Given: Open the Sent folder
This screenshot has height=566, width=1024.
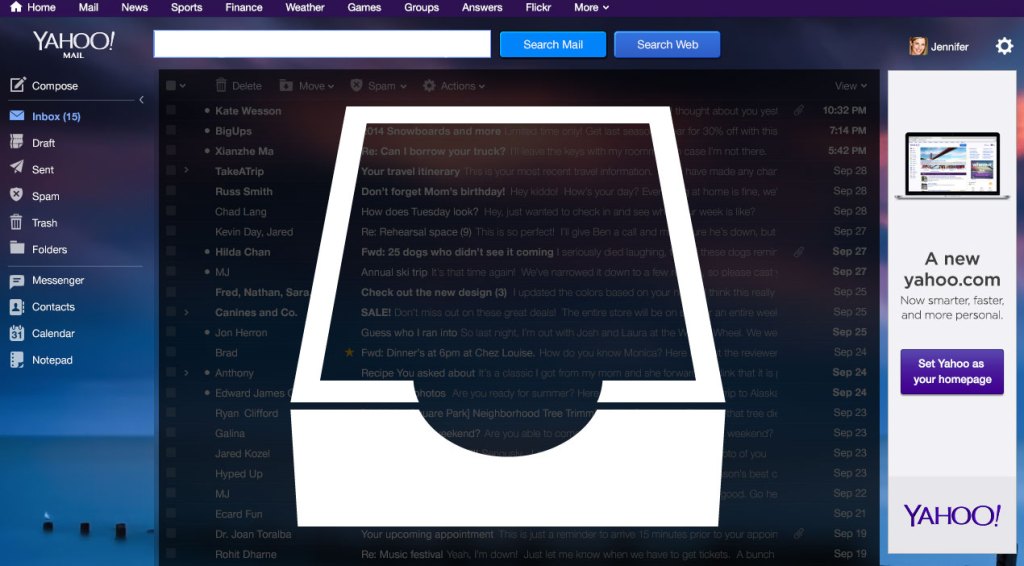Looking at the screenshot, I should (32, 169).
